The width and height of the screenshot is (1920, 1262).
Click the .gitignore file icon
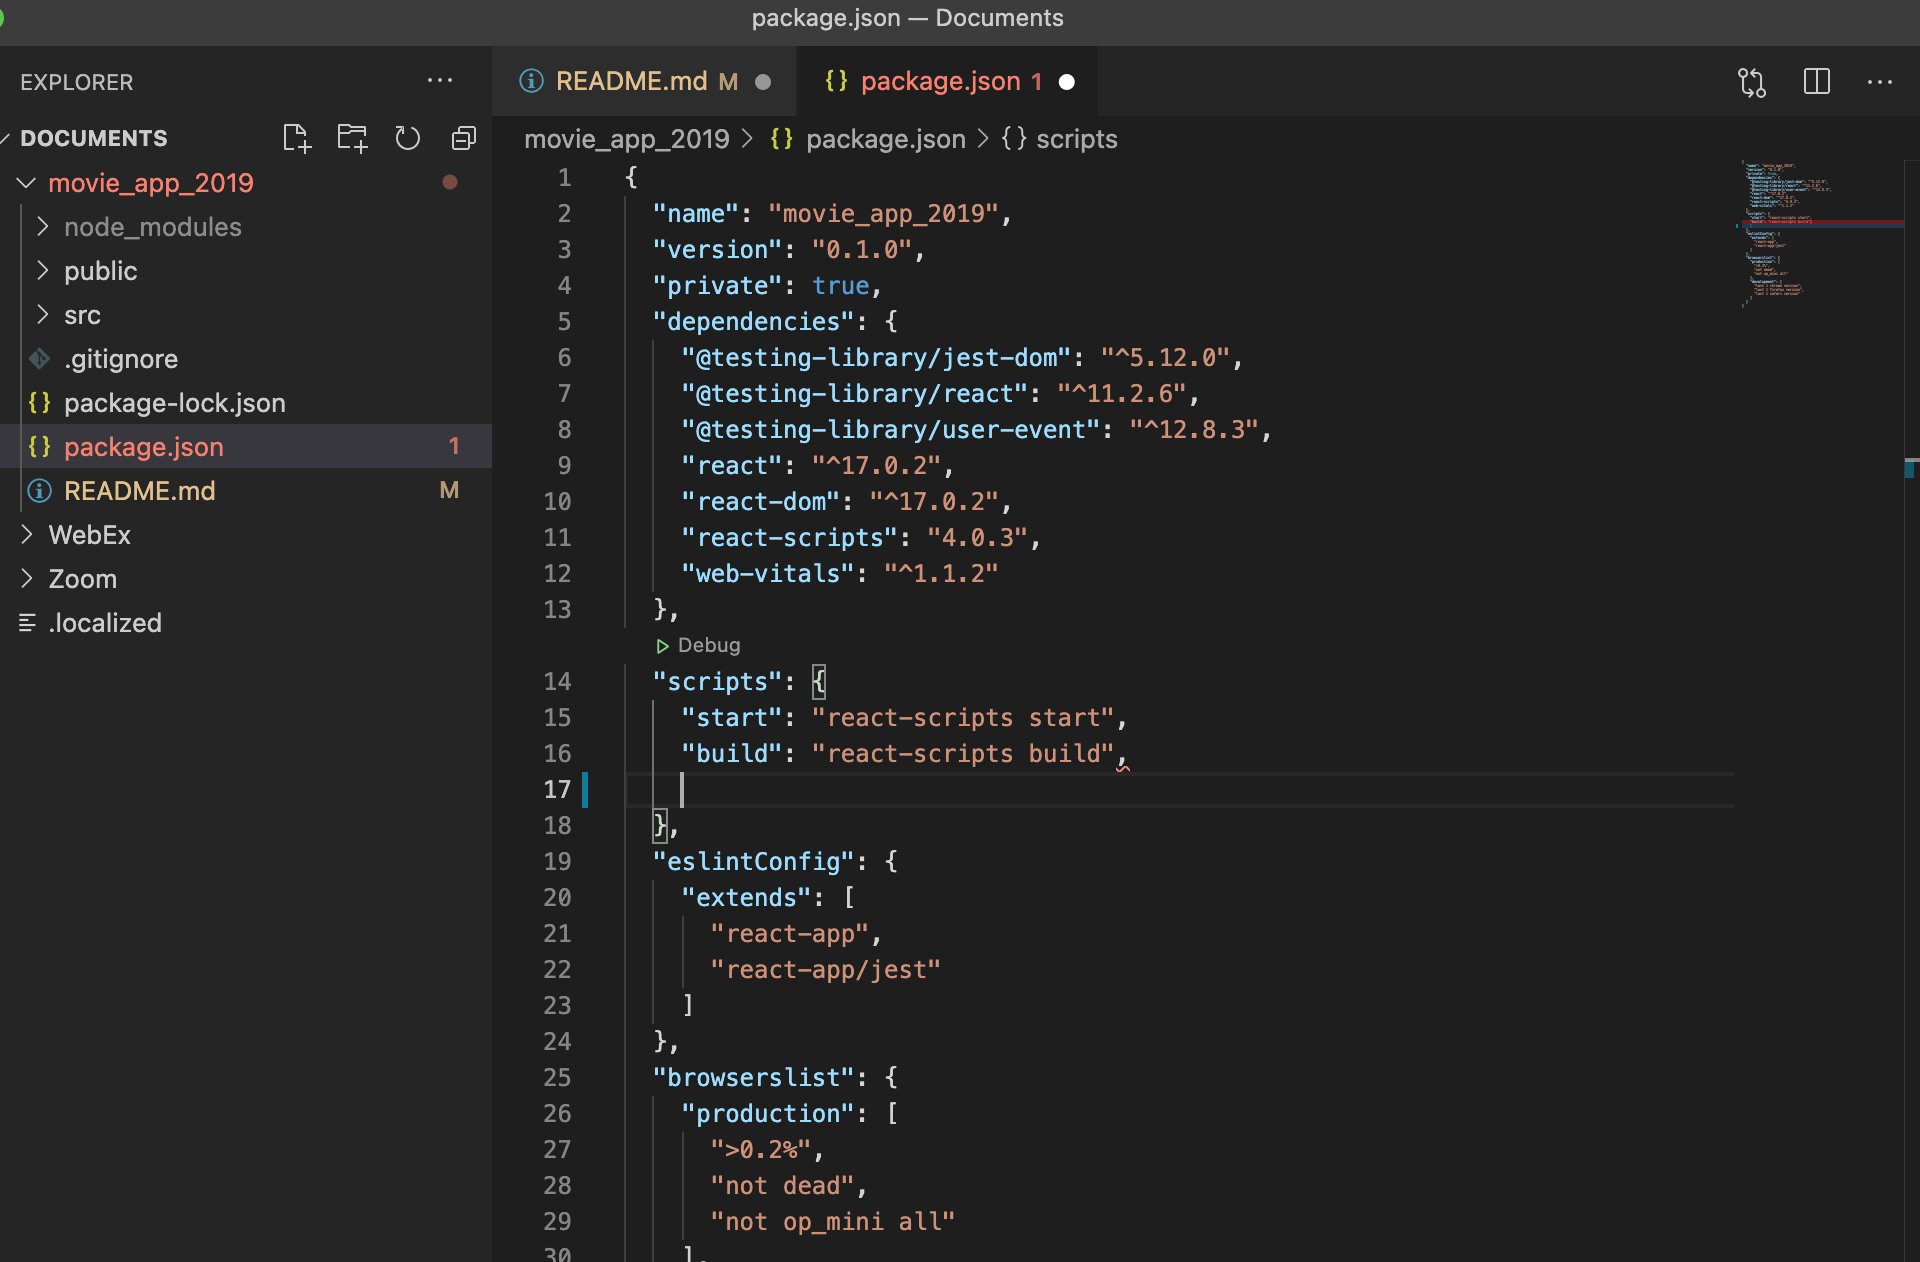40,358
